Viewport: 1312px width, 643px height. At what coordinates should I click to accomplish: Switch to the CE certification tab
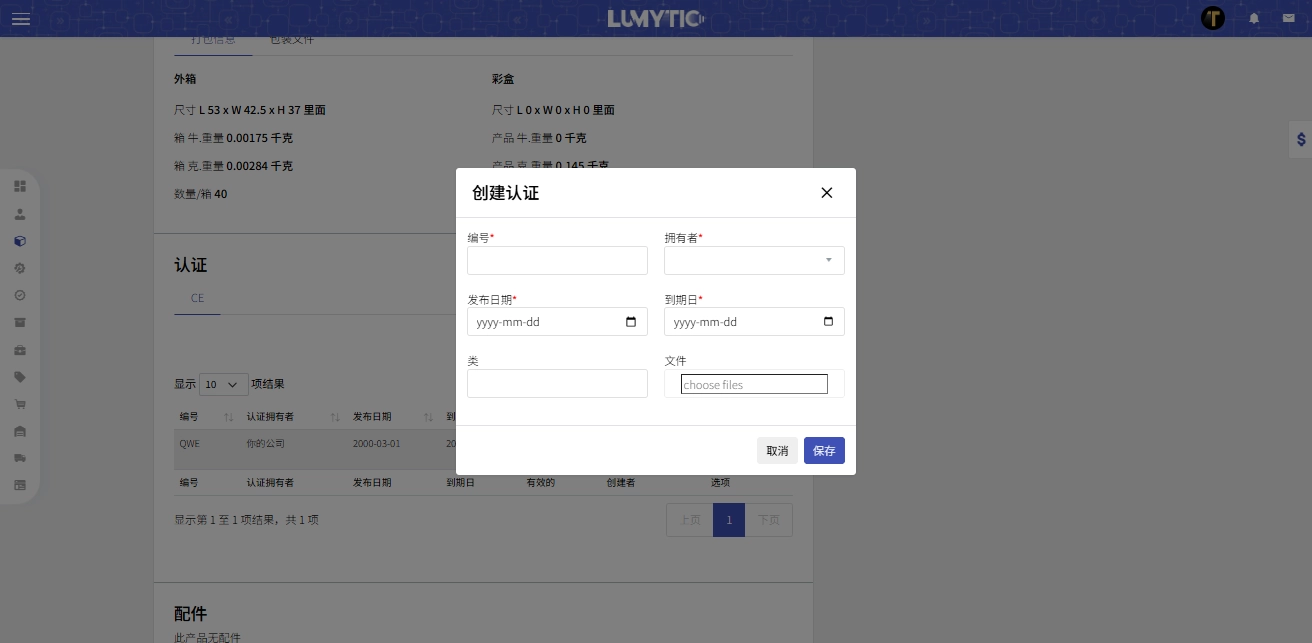[x=197, y=298]
